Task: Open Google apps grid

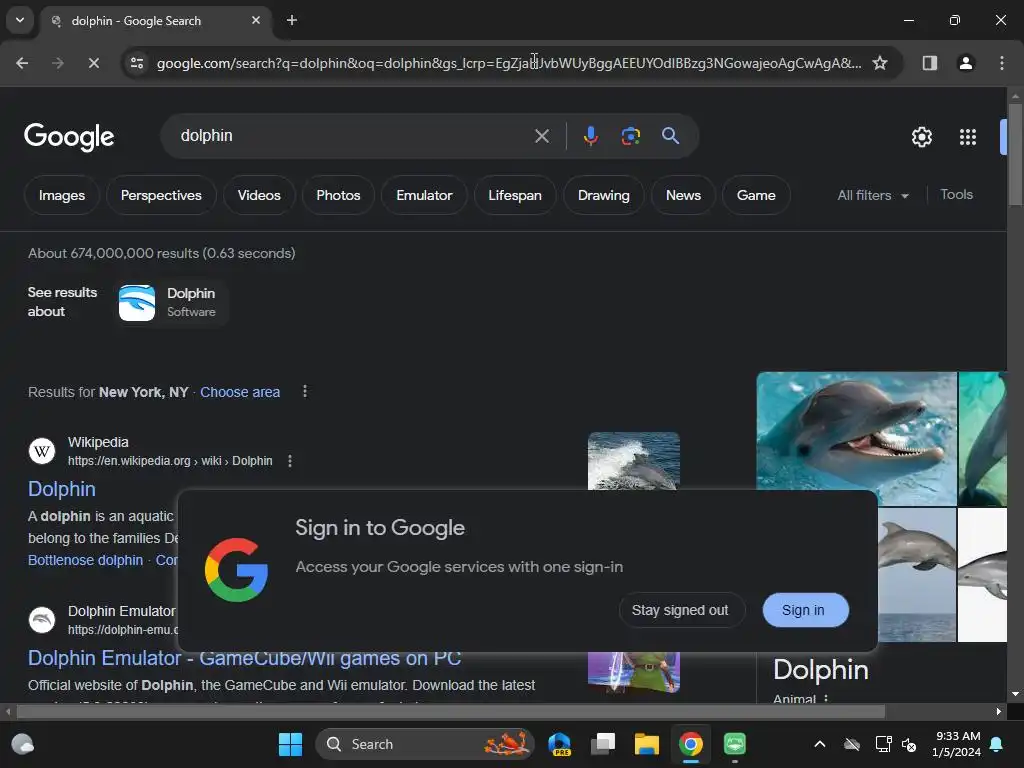Action: coord(967,136)
